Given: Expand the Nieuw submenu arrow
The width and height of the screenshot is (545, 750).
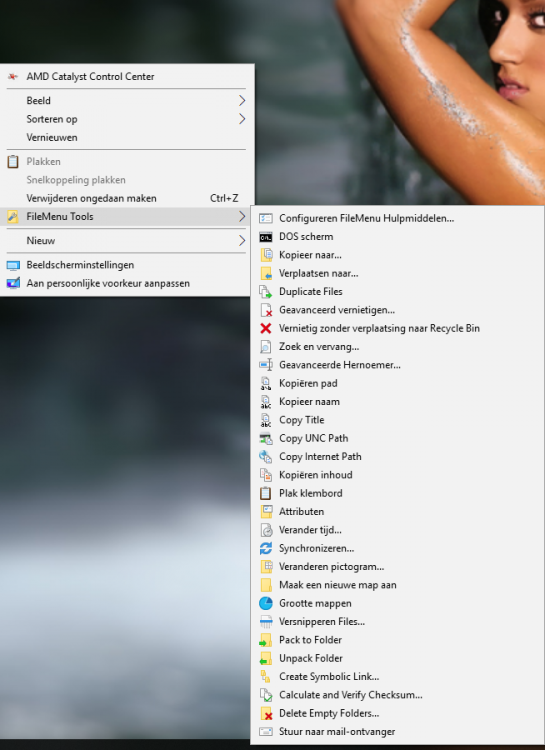Looking at the screenshot, I should (242, 241).
